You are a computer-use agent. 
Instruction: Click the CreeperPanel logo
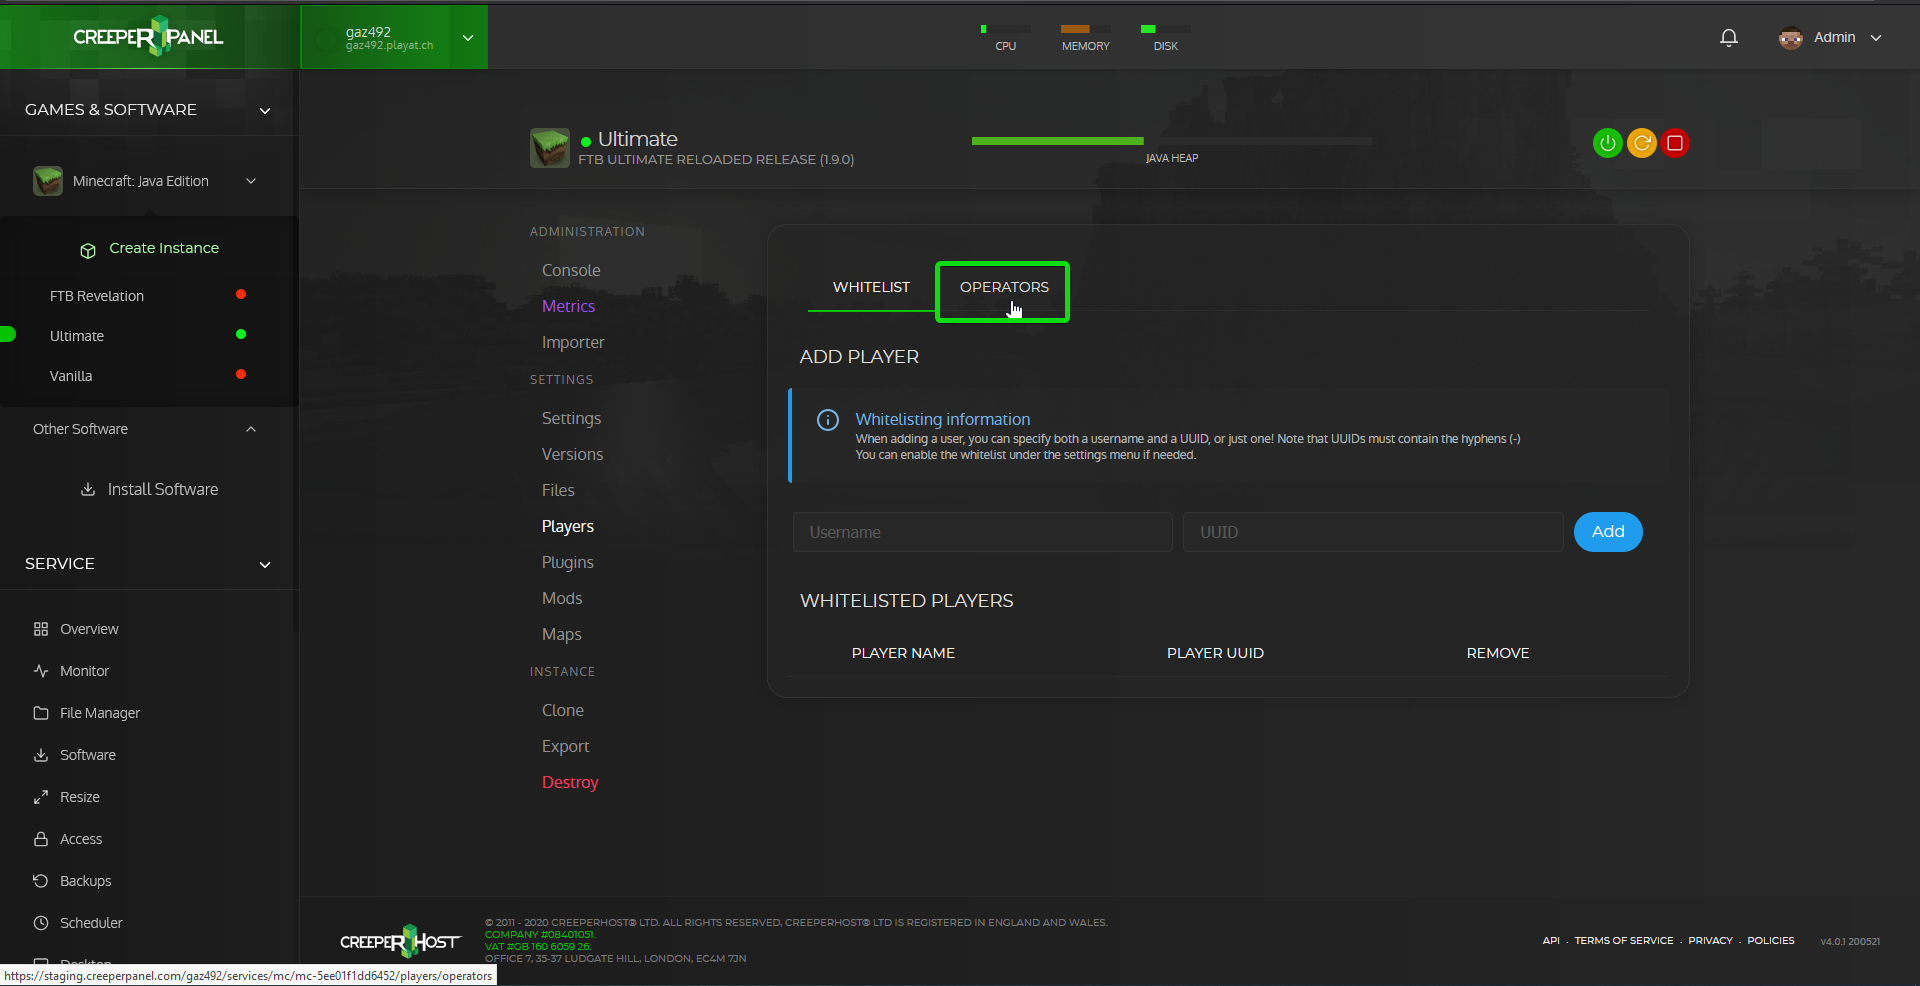pyautogui.click(x=148, y=37)
